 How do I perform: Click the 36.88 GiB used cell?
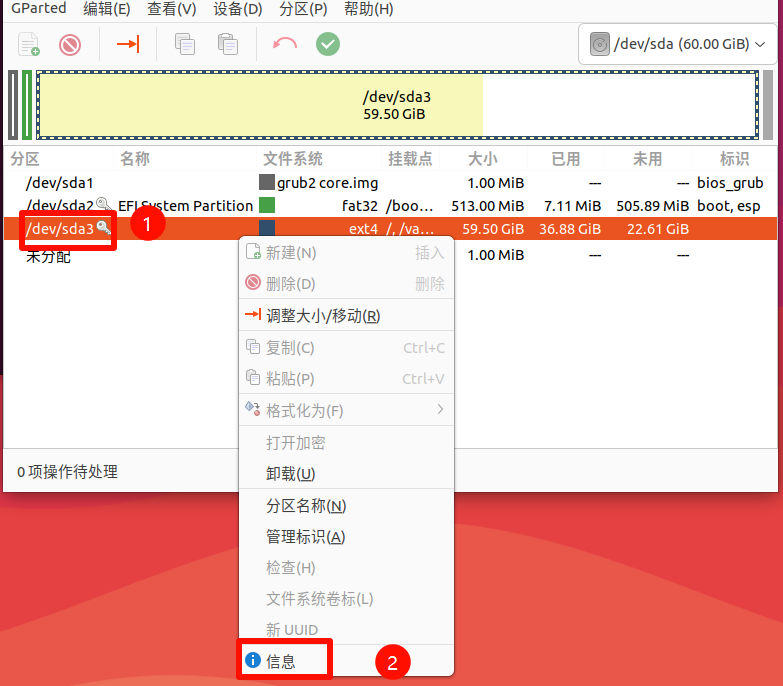570,229
